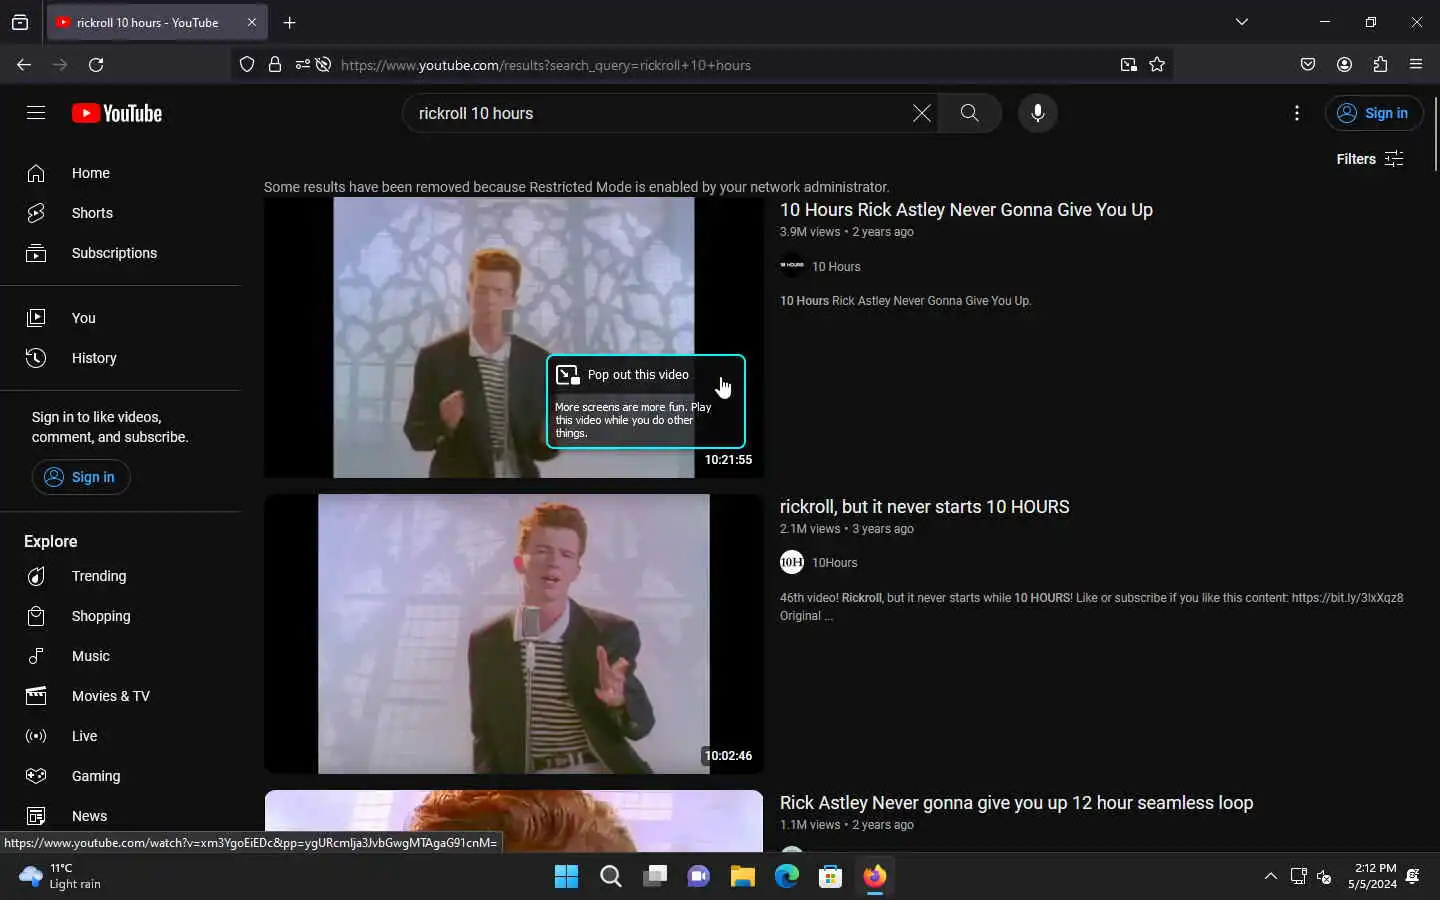Viewport: 1440px width, 900px height.
Task: Open a new tab with plus button
Action: [x=289, y=22]
